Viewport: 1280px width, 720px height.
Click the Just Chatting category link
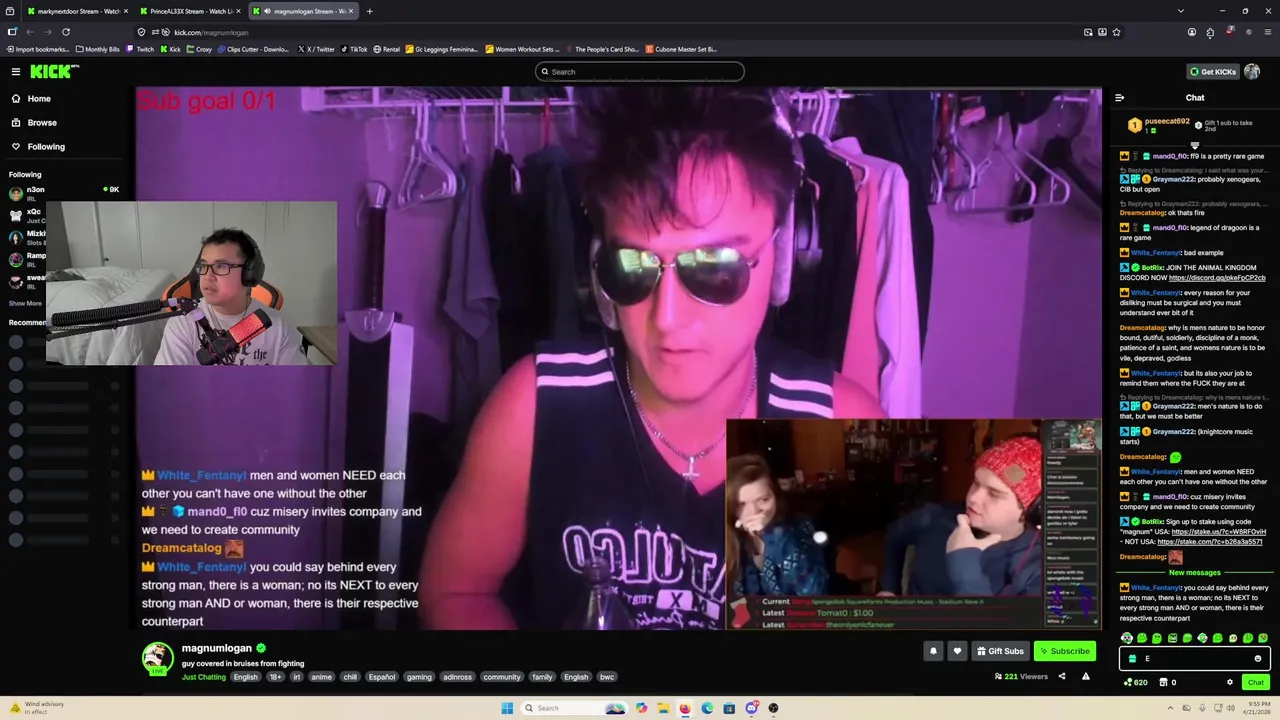click(204, 677)
